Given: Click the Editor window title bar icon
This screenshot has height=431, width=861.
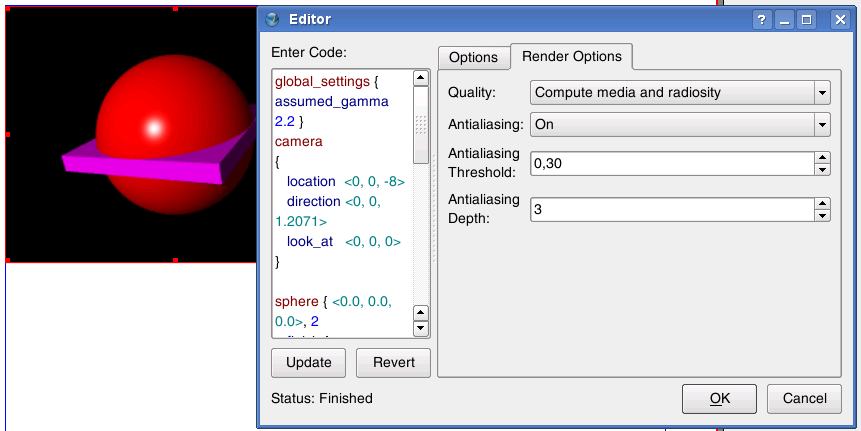Looking at the screenshot, I should (273, 19).
